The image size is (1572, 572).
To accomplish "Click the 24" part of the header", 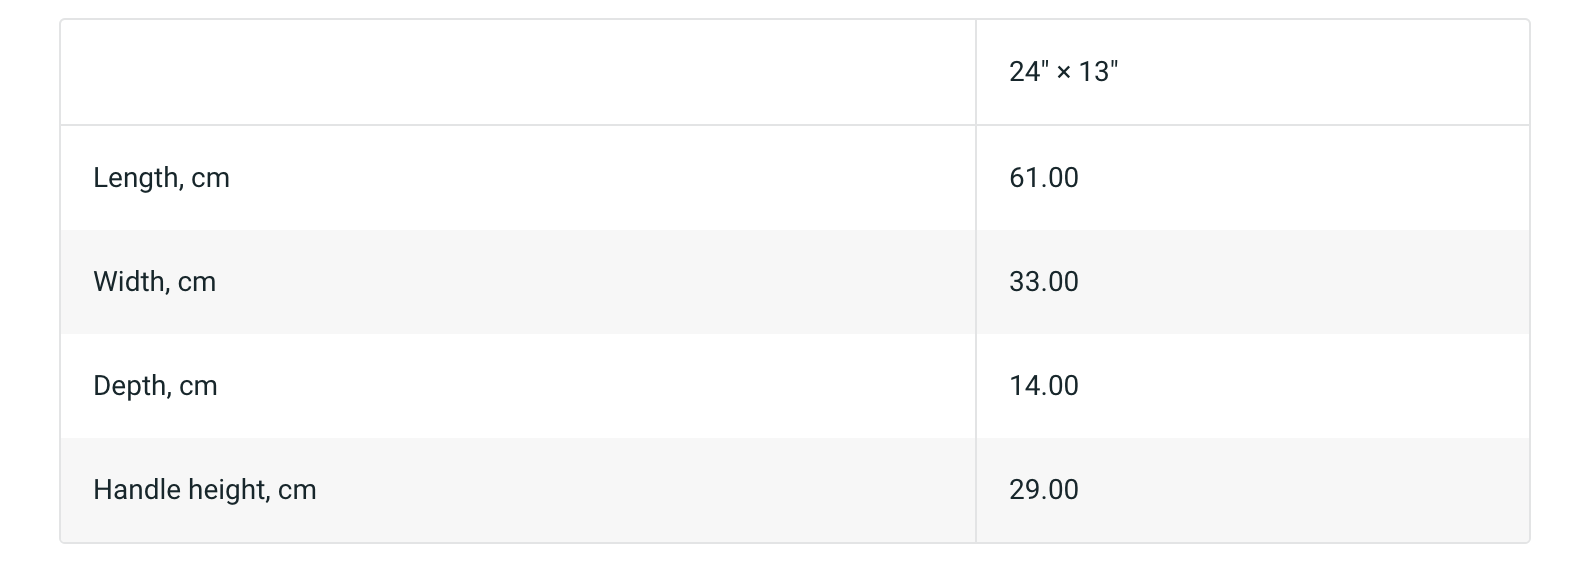I will (x=1027, y=72).
